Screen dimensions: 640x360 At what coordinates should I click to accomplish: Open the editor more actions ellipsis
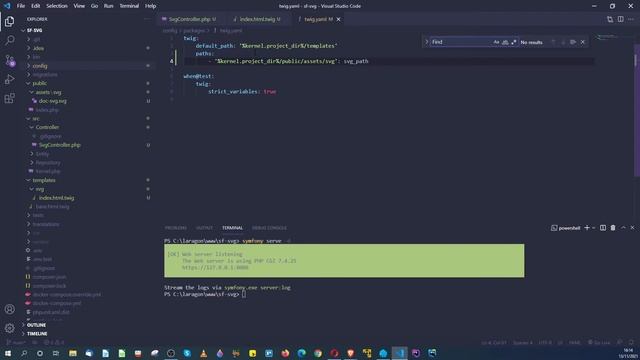(631, 19)
